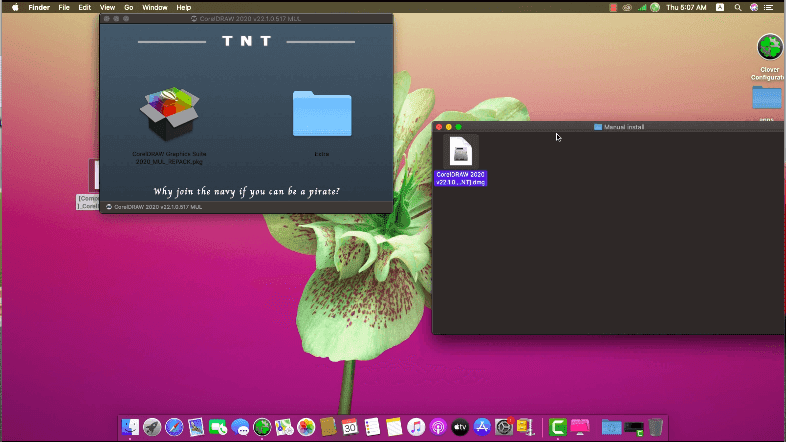The height and width of the screenshot is (442, 786).
Task: Open Reminders in the Dock
Action: click(x=372, y=427)
